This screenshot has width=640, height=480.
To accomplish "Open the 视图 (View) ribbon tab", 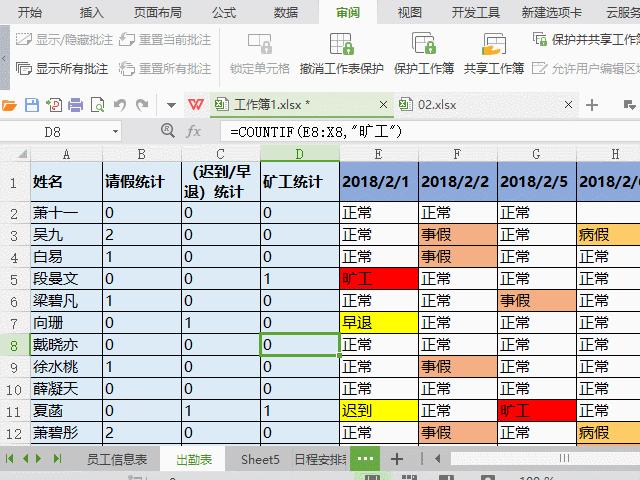I will (x=409, y=12).
